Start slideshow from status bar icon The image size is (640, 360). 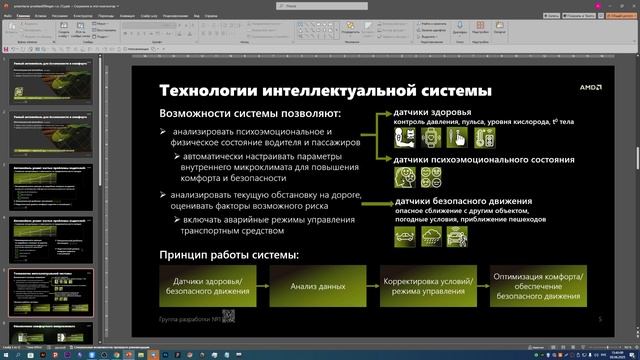click(x=583, y=347)
